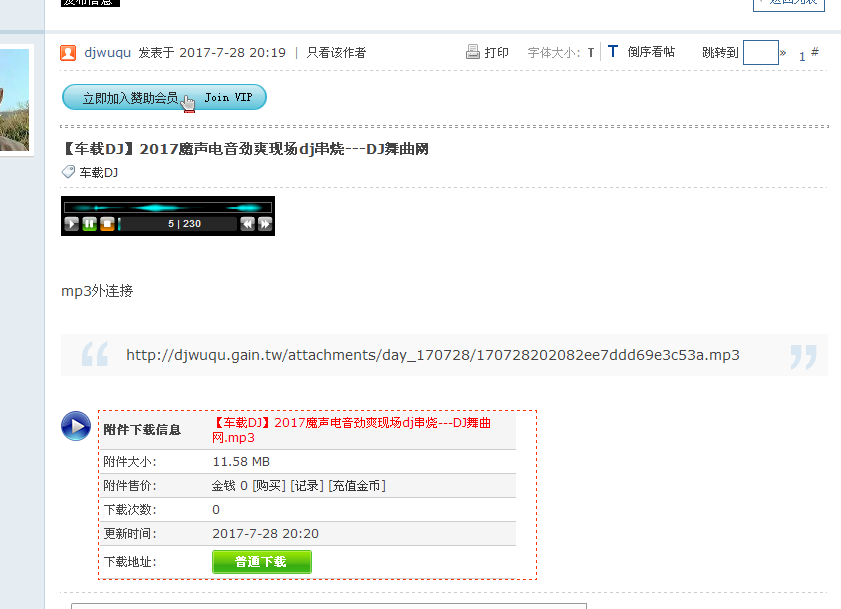Click the printer icon
Image resolution: width=841 pixels, height=609 pixels.
(x=473, y=52)
